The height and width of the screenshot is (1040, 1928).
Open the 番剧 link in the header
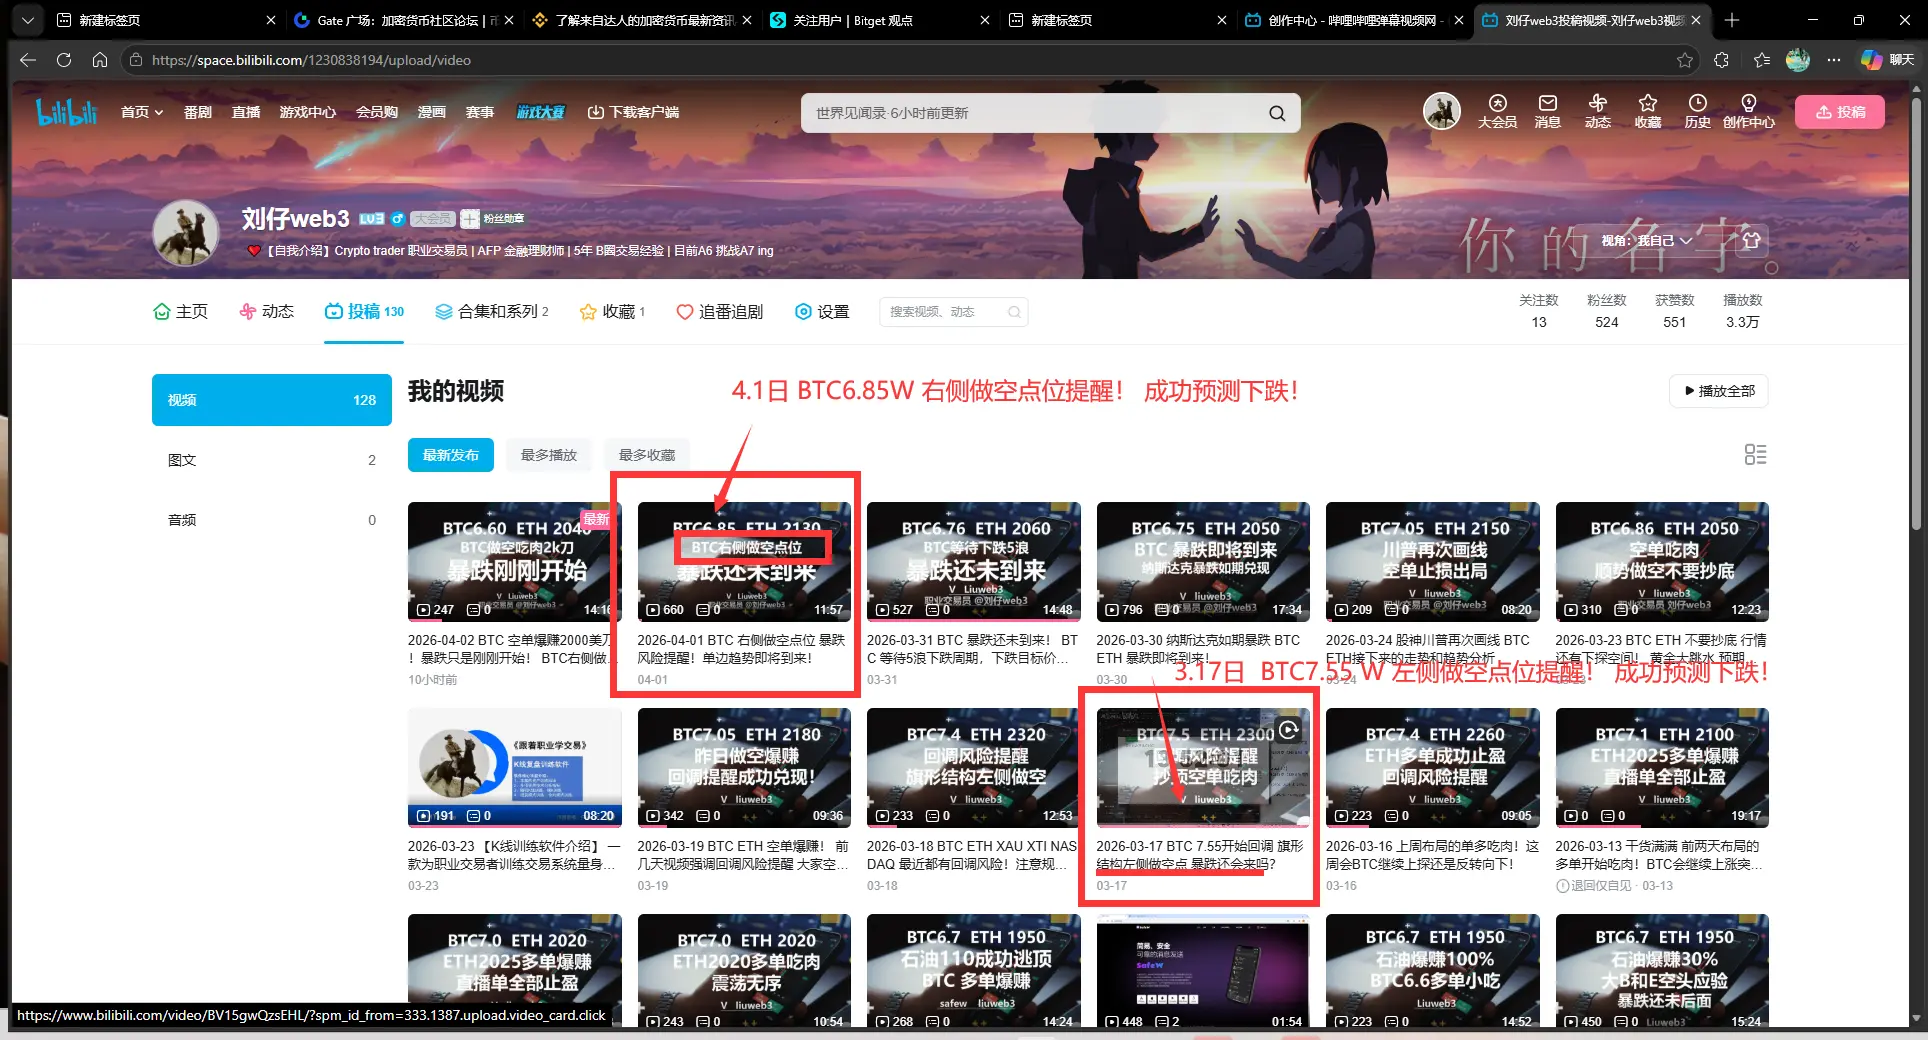(198, 112)
